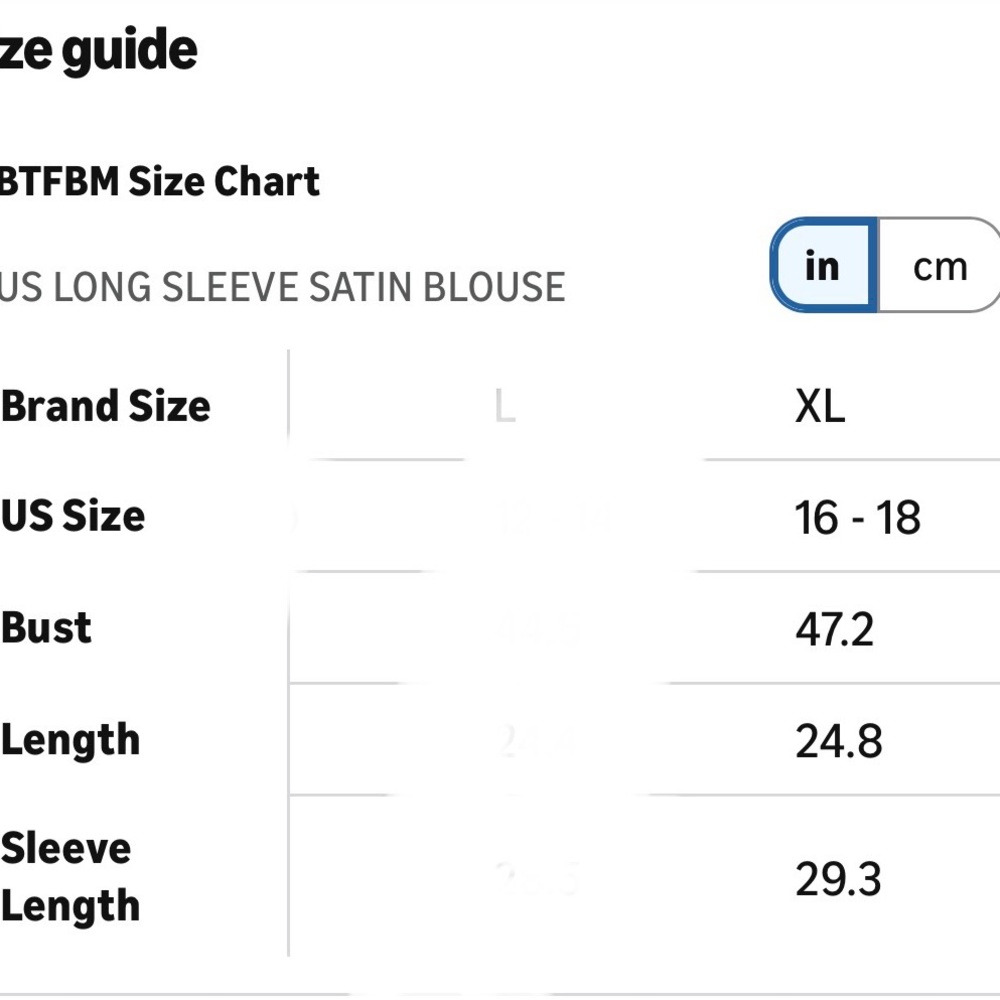Click the Sleeve Length row label

pos(71,877)
